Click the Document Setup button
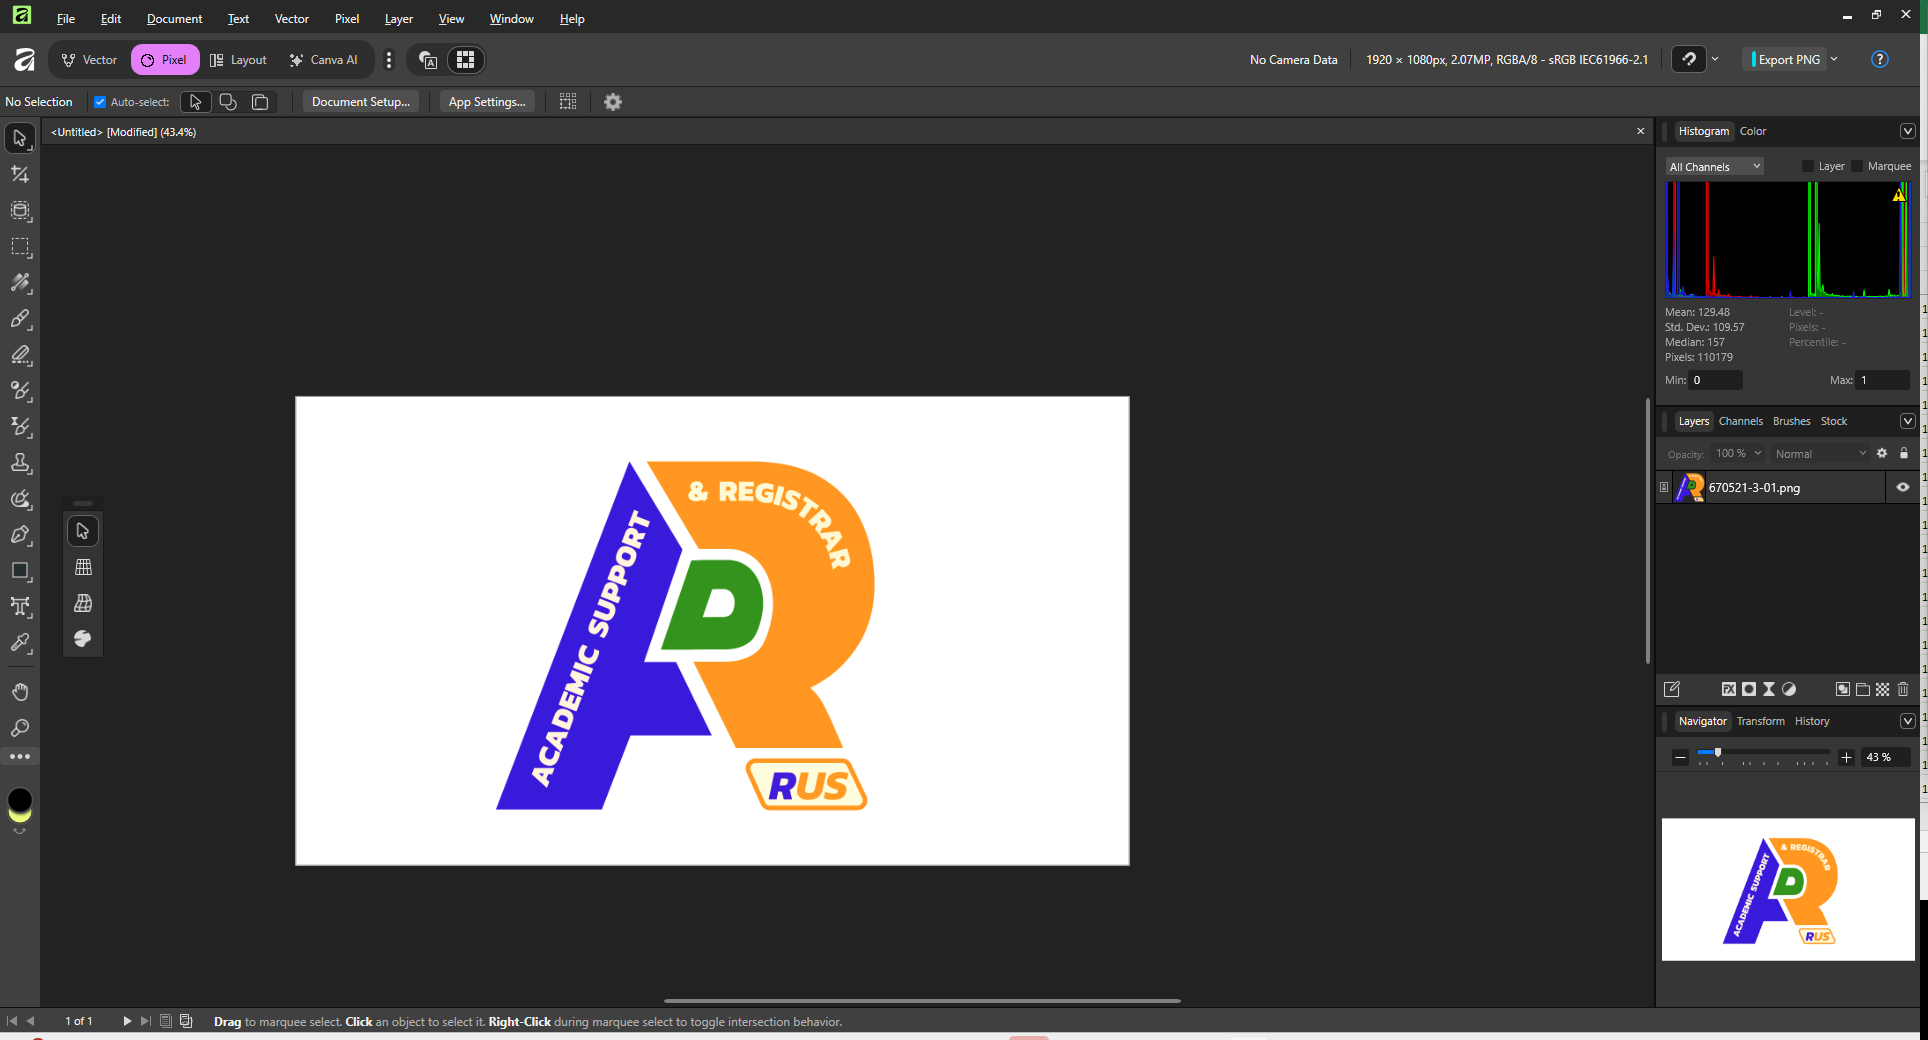 coord(360,102)
